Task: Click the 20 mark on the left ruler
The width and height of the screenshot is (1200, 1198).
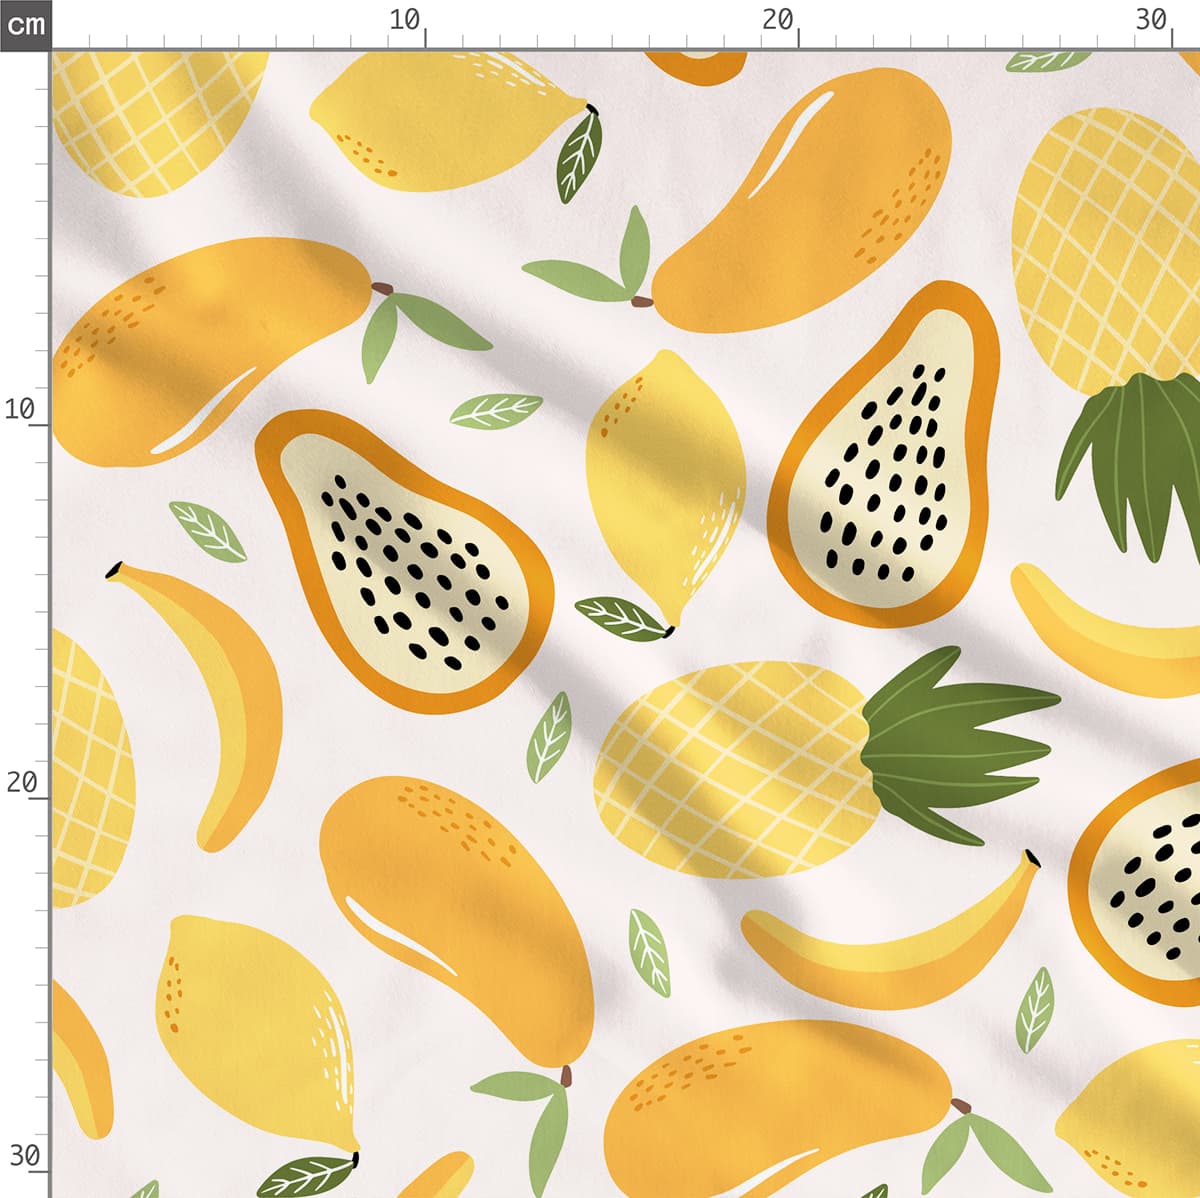Action: click(20, 782)
